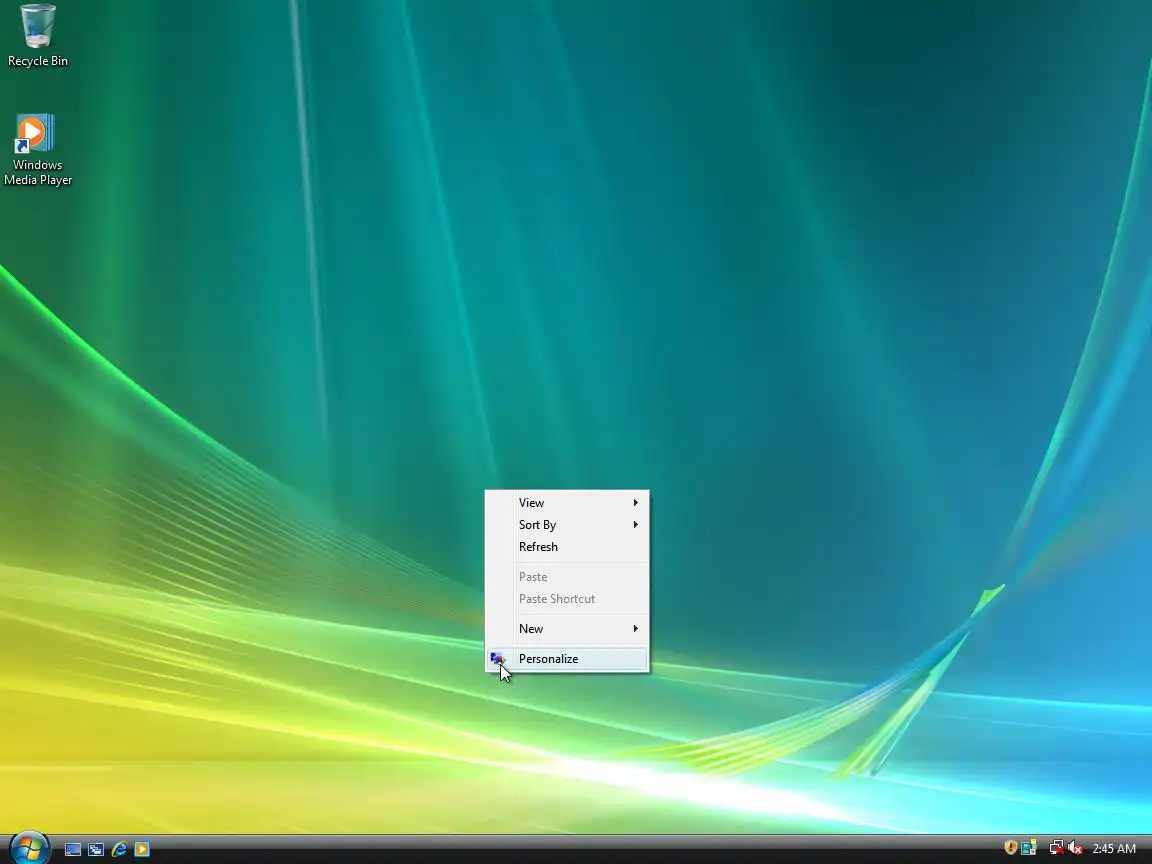This screenshot has height=864, width=1152.
Task: Open the New submenu in context menu
Action: click(x=567, y=629)
